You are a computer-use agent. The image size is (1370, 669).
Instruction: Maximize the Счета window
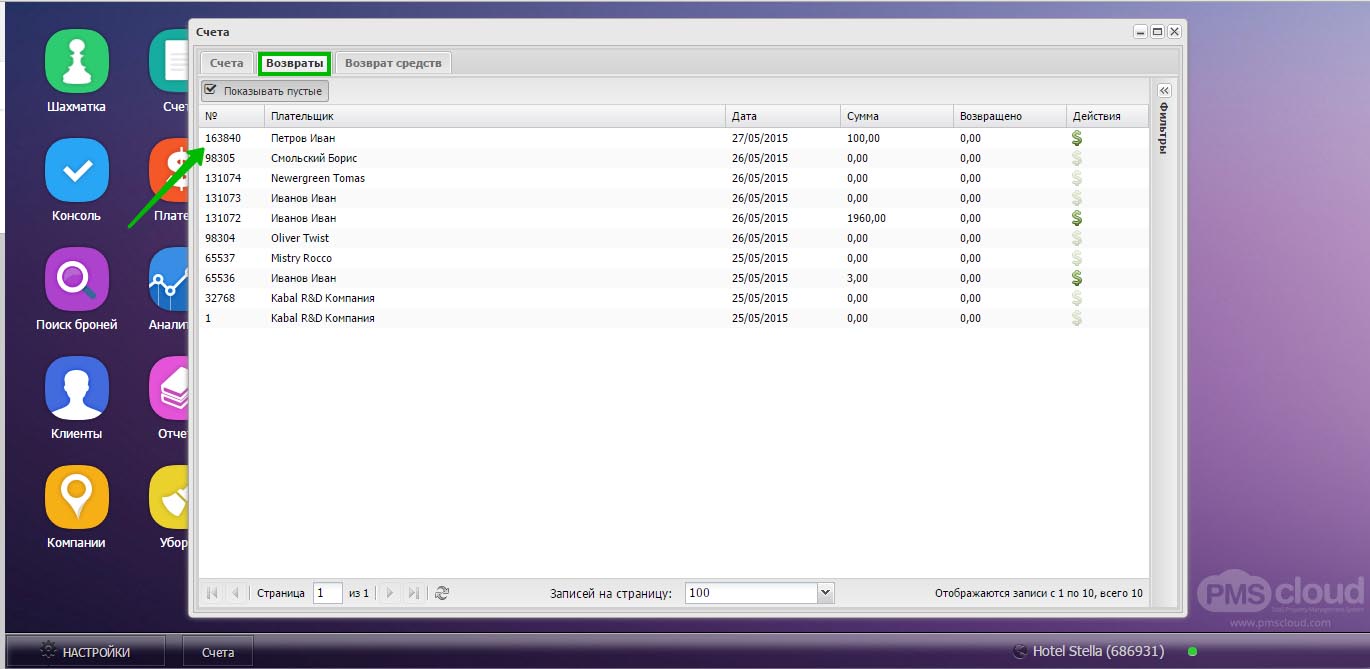(x=1157, y=32)
